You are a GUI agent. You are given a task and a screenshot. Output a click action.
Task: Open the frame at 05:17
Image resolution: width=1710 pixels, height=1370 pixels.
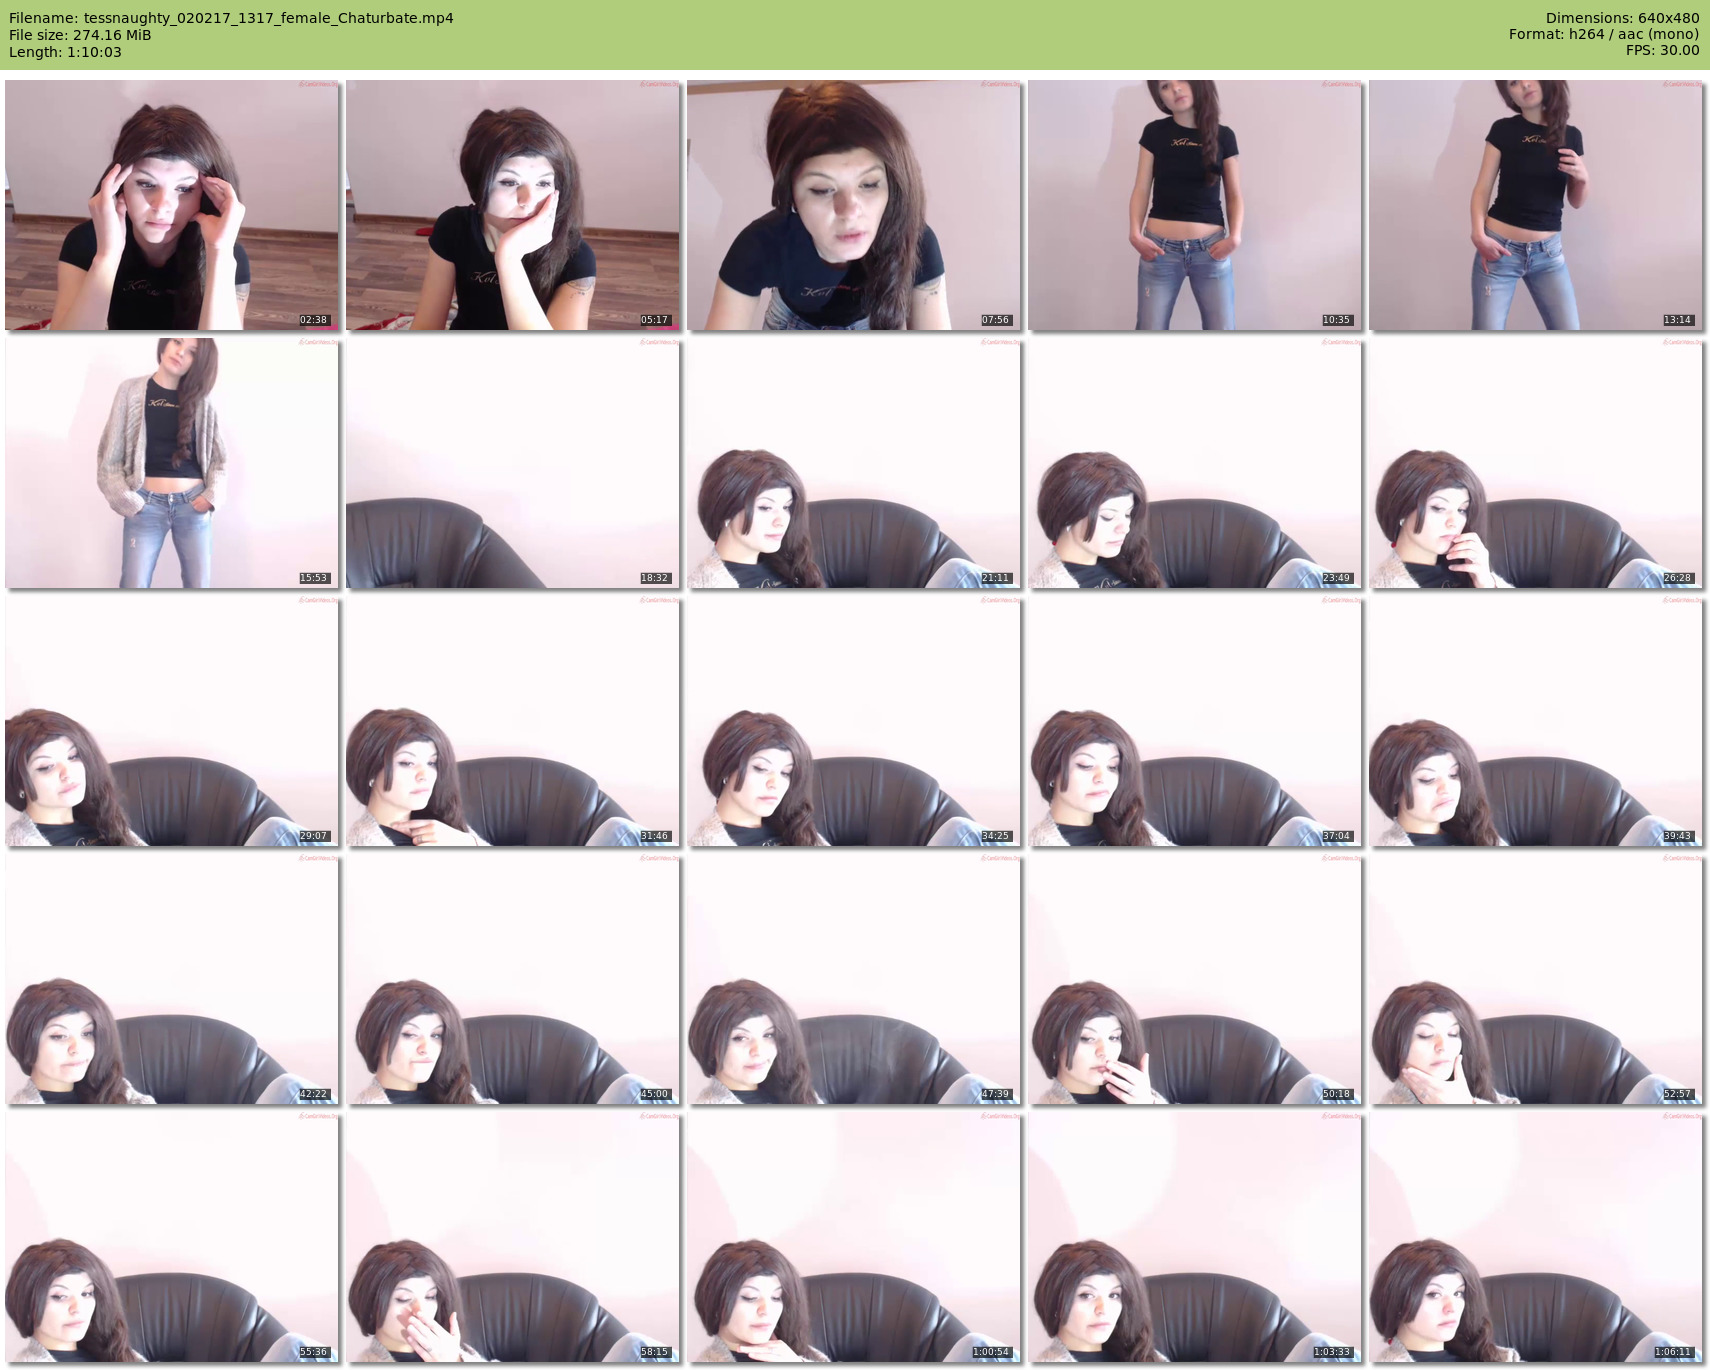pos(513,205)
